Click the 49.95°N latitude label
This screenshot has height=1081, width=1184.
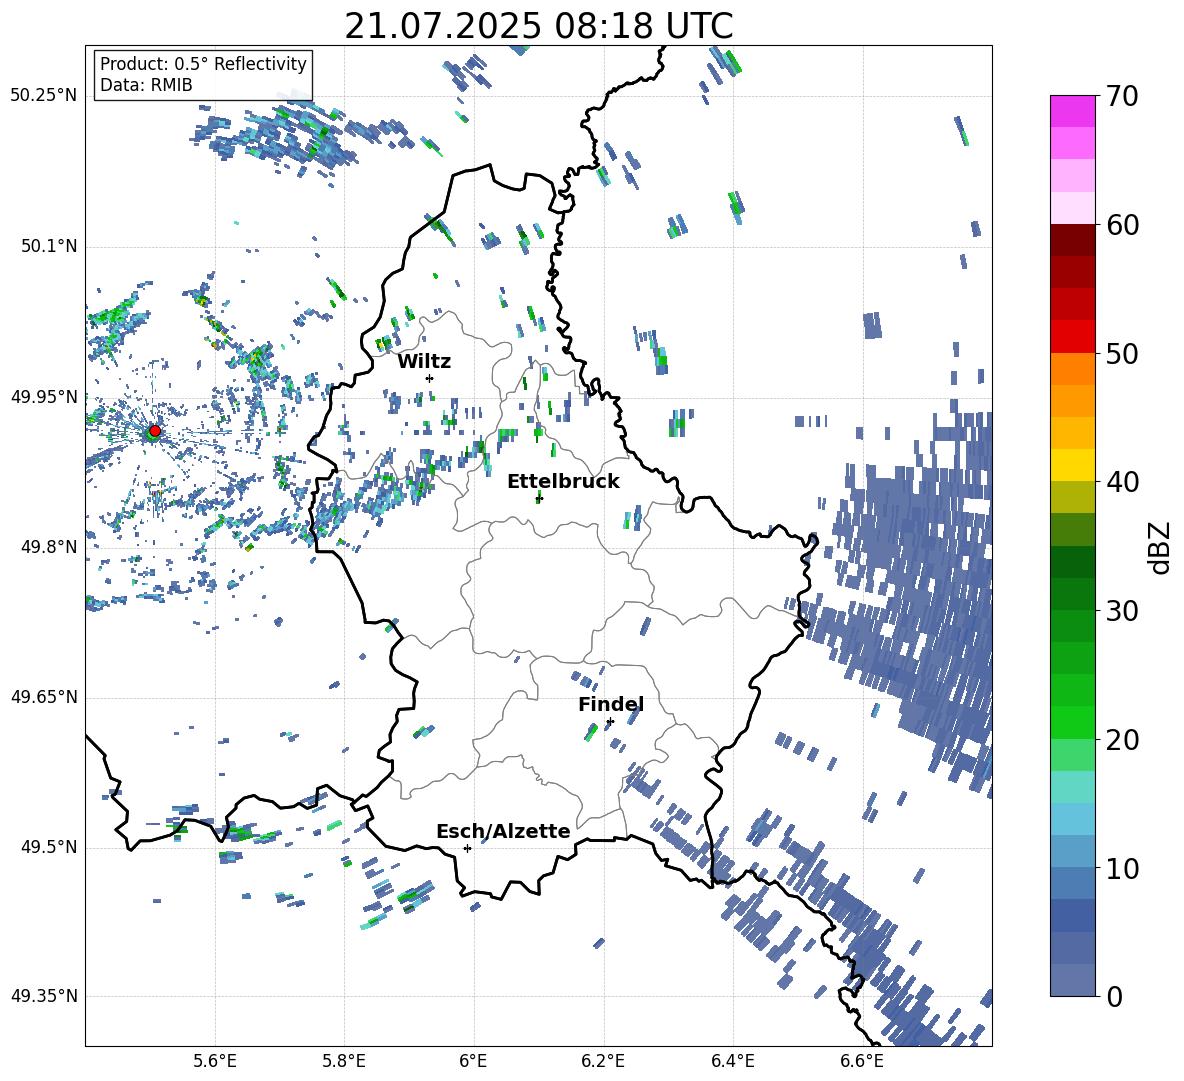(x=44, y=396)
